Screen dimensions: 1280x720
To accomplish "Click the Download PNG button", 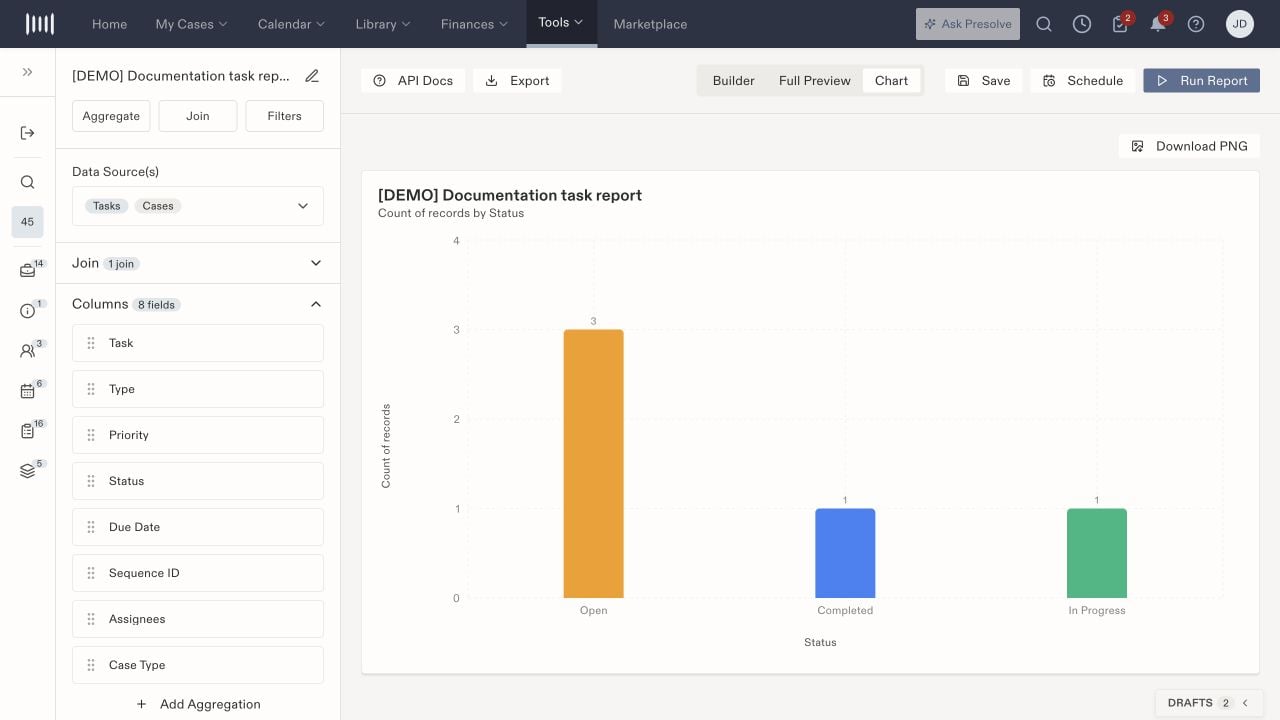I will 1189,146.
